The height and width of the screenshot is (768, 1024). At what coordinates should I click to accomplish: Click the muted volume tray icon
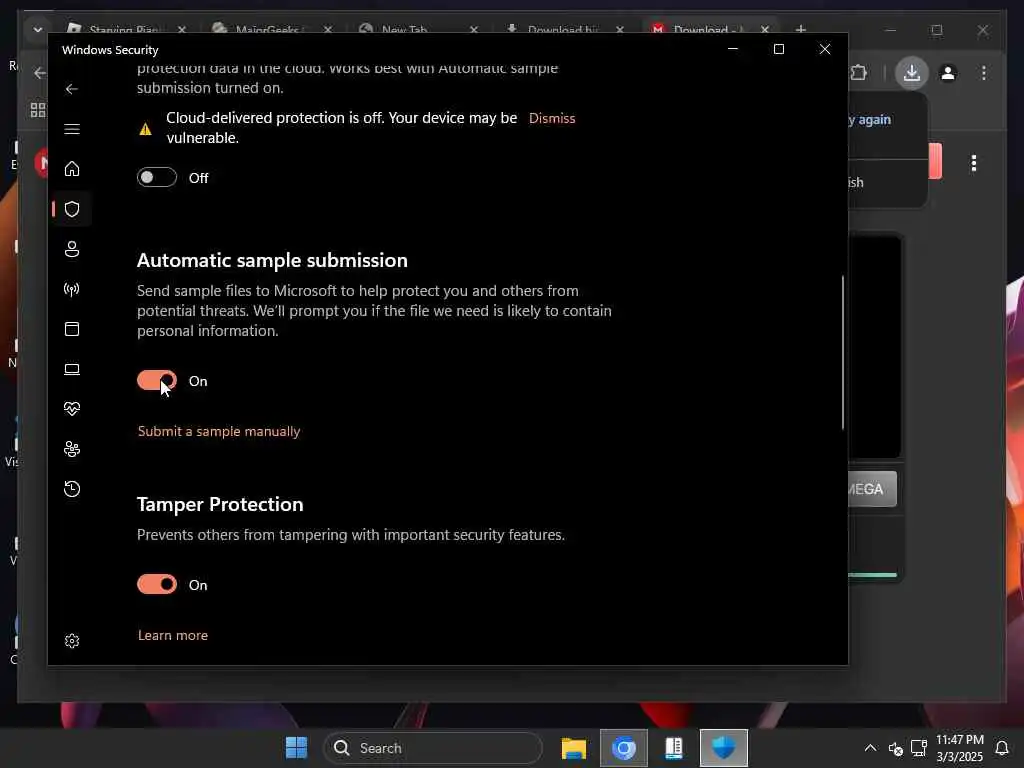coord(895,748)
